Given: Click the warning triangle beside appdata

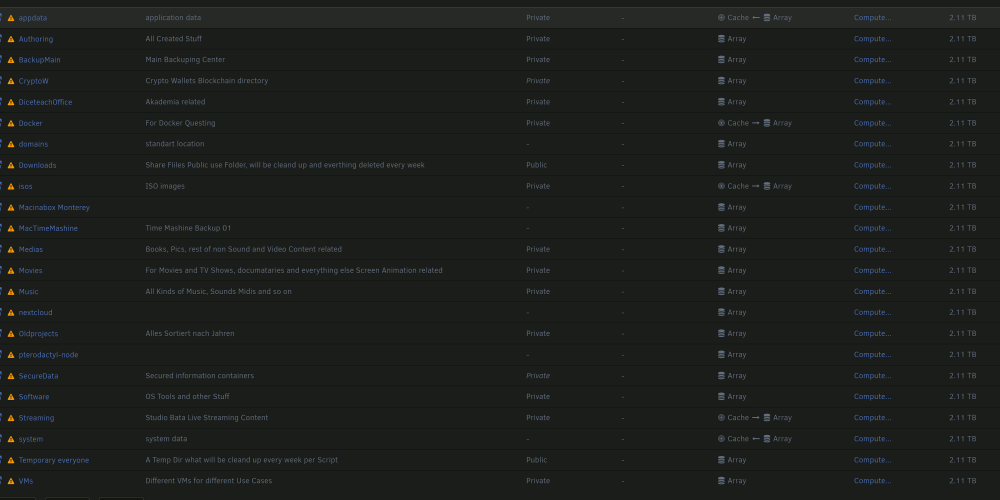Looking at the screenshot, I should (x=11, y=18).
